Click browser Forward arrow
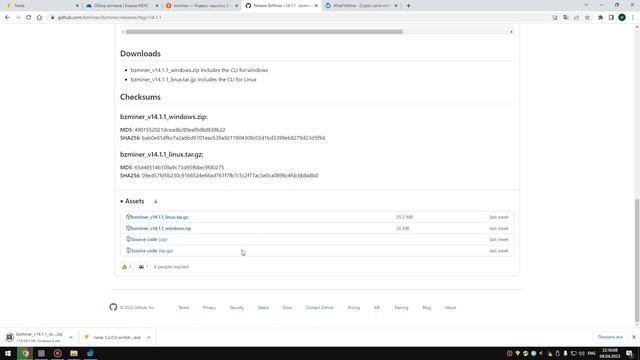 pos(18,18)
